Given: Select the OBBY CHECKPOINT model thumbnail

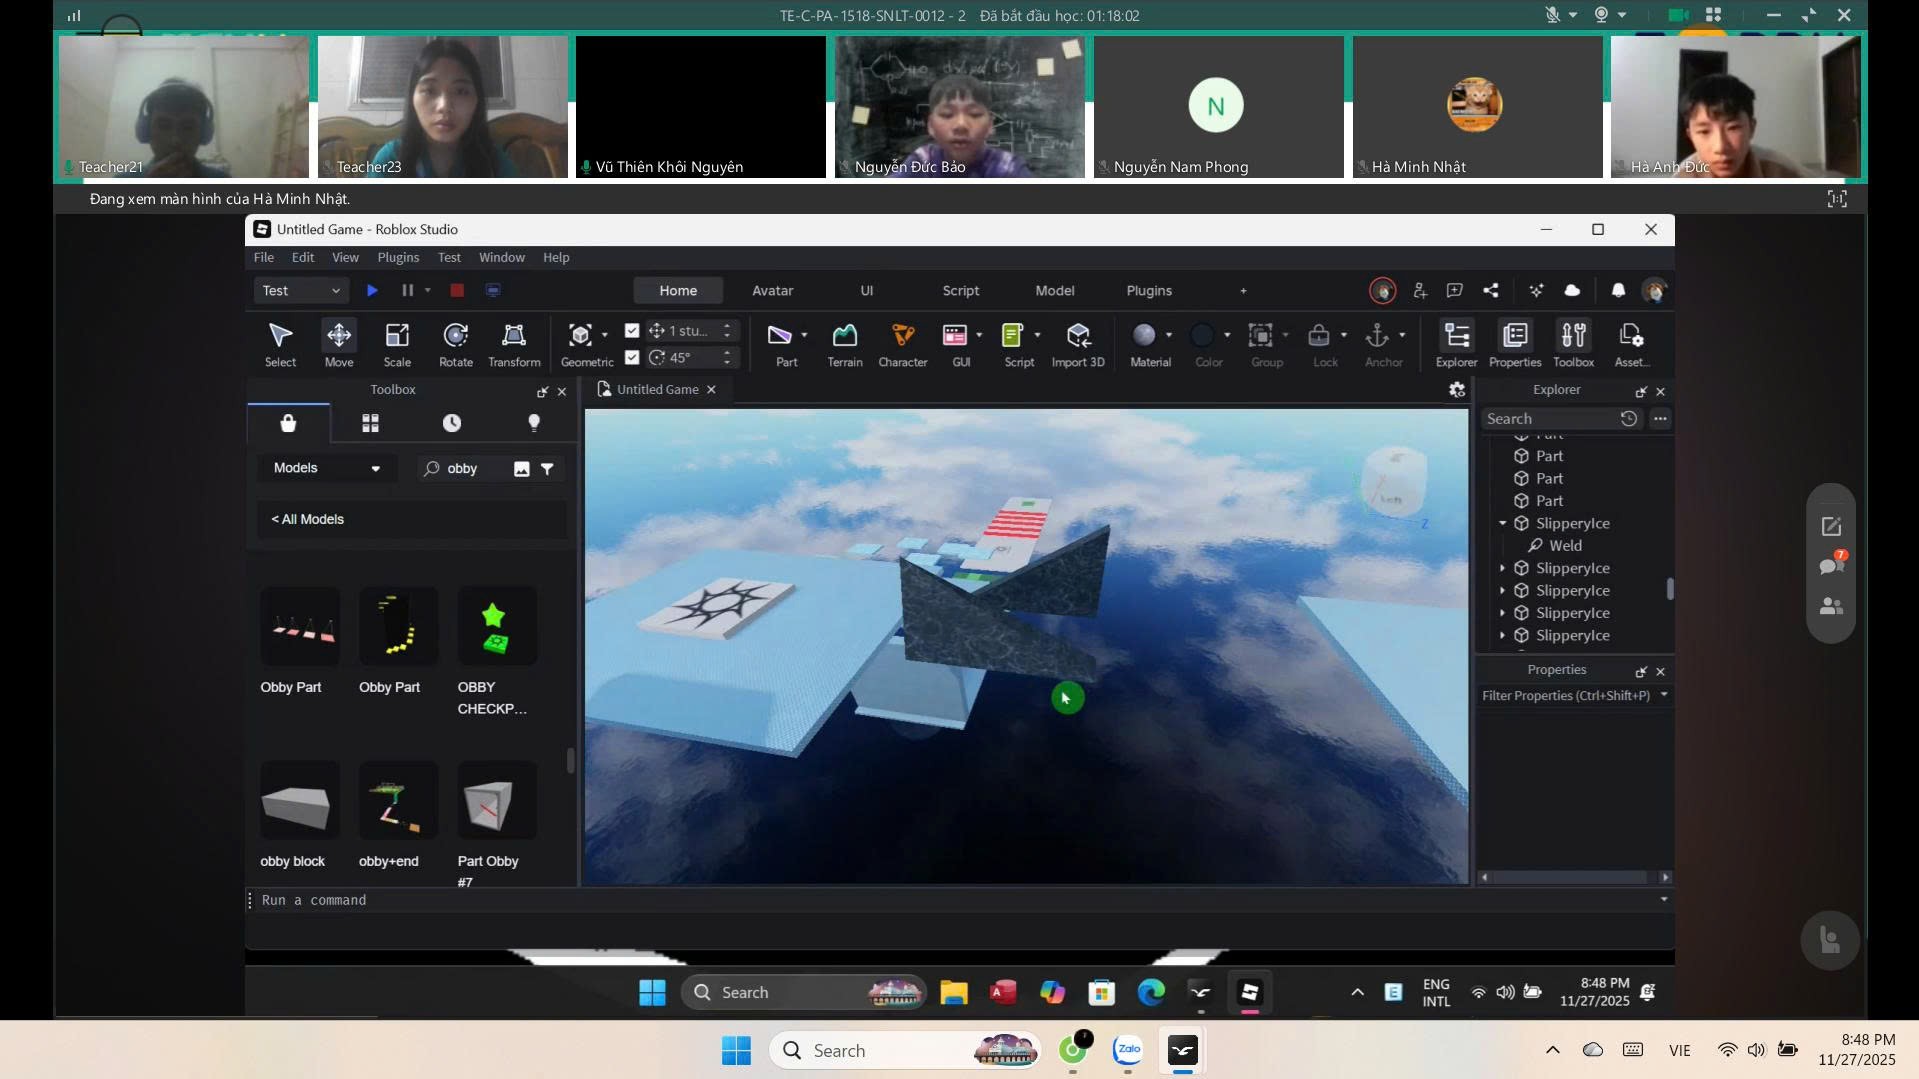Looking at the screenshot, I should tap(497, 627).
